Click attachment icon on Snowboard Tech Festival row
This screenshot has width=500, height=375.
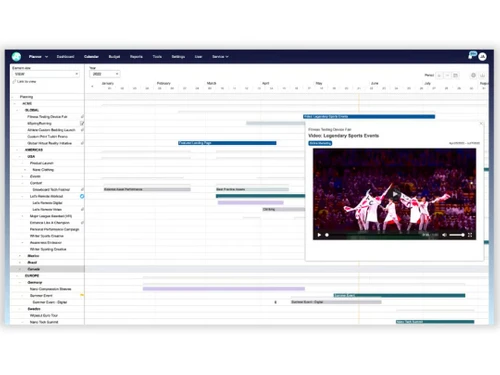click(82, 189)
